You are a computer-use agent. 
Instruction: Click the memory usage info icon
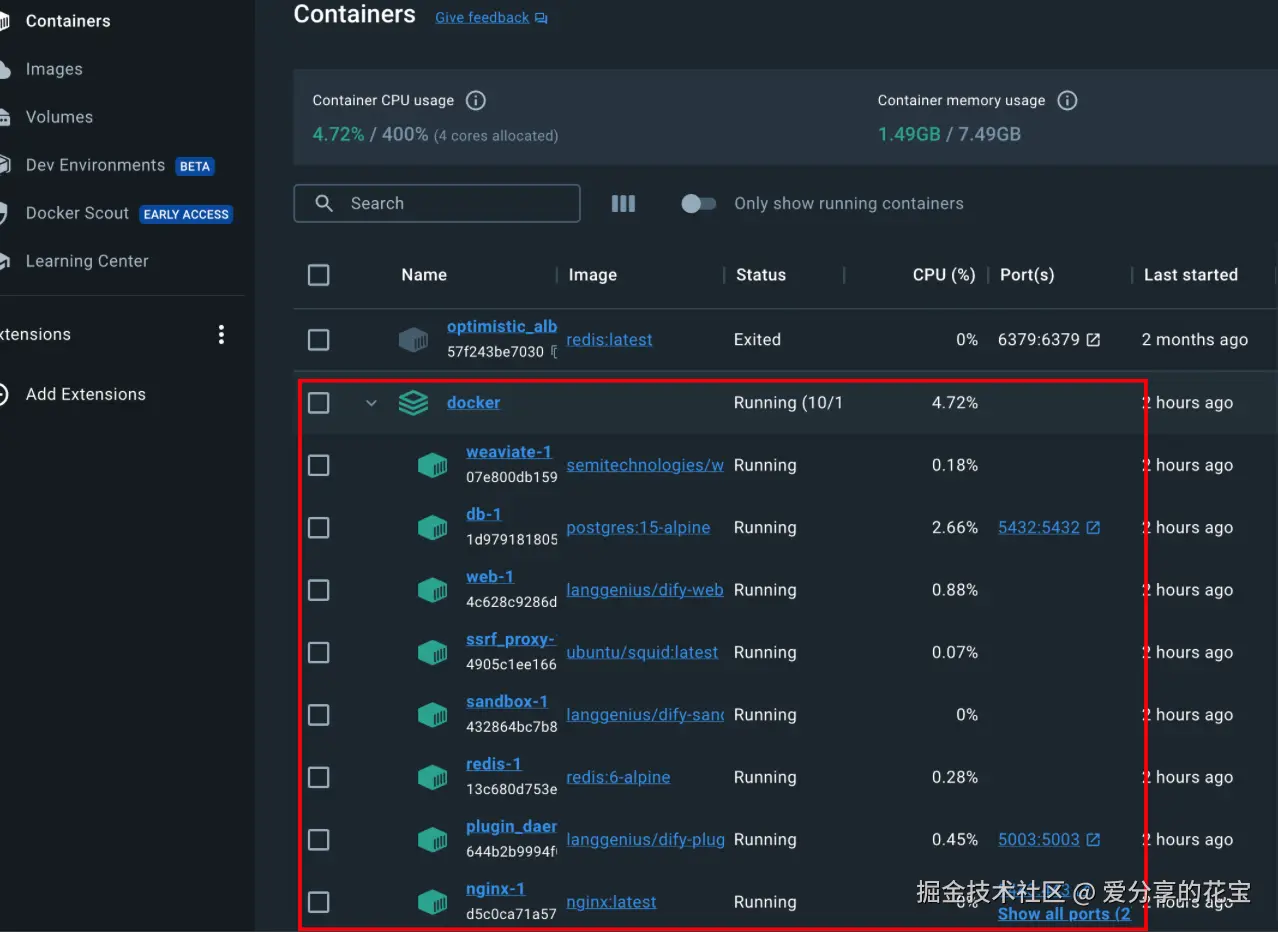coord(1067,101)
